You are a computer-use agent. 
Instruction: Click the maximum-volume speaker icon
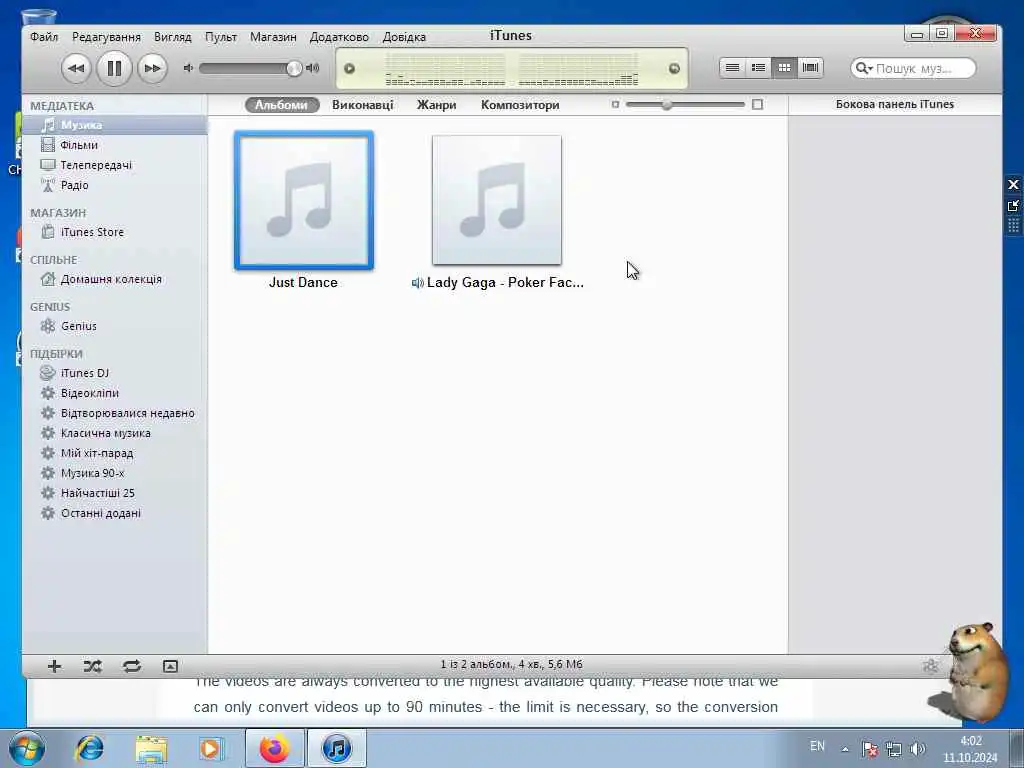pos(313,68)
